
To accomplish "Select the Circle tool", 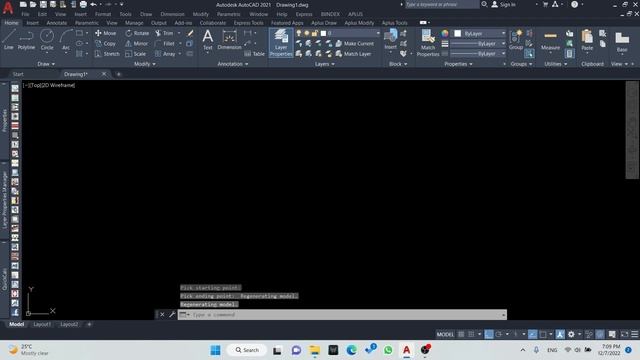I will coord(47,40).
